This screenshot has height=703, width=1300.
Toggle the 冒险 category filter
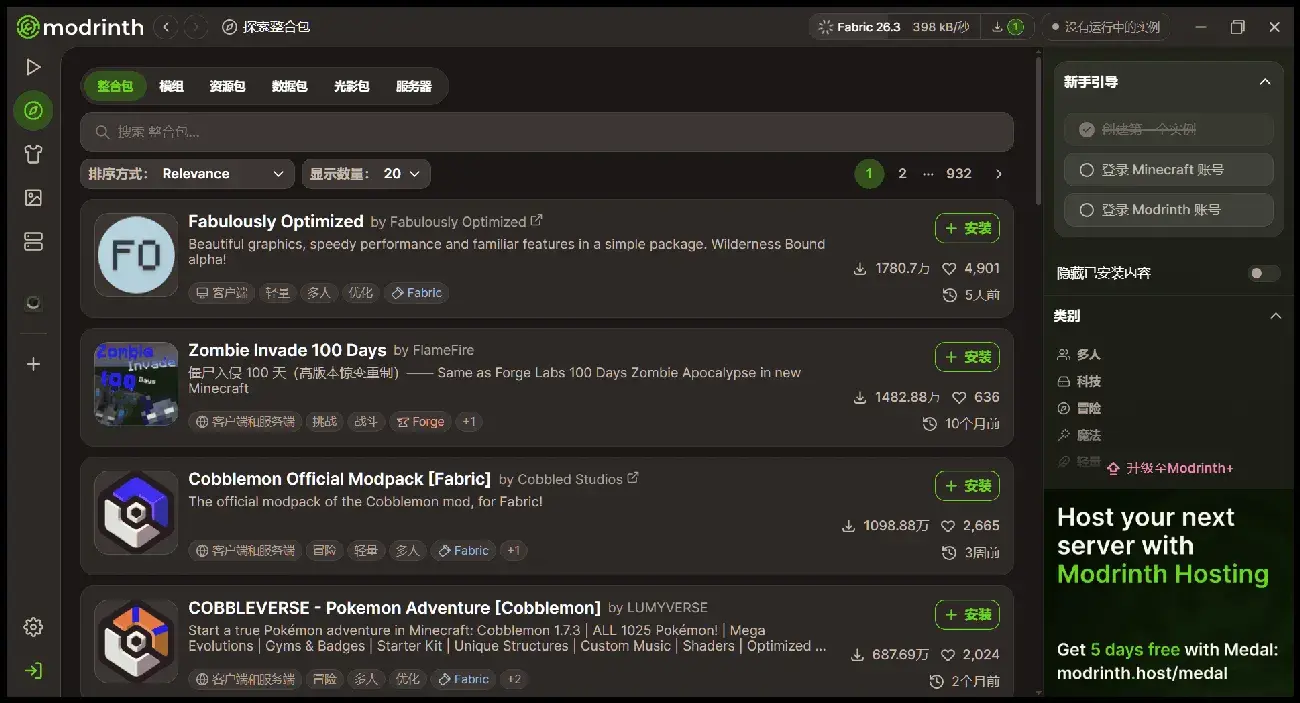tap(1079, 408)
